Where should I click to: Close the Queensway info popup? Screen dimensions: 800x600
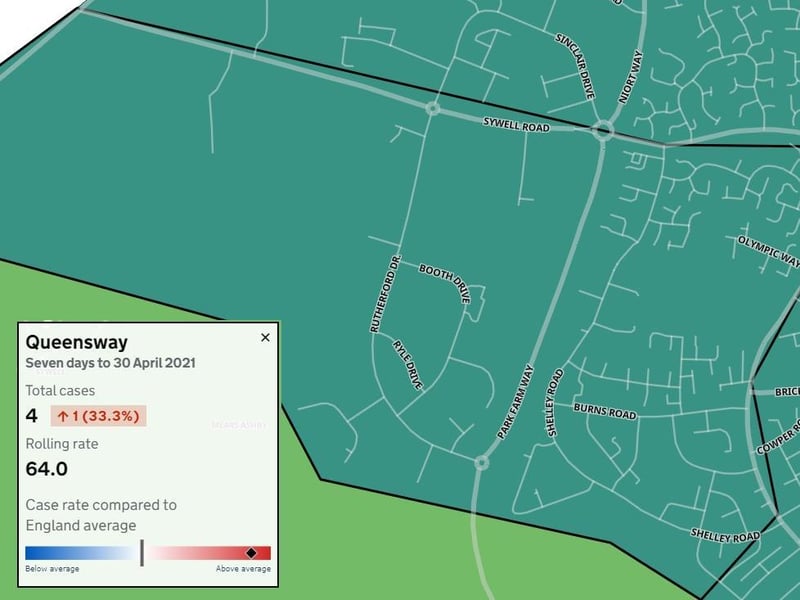(x=265, y=337)
